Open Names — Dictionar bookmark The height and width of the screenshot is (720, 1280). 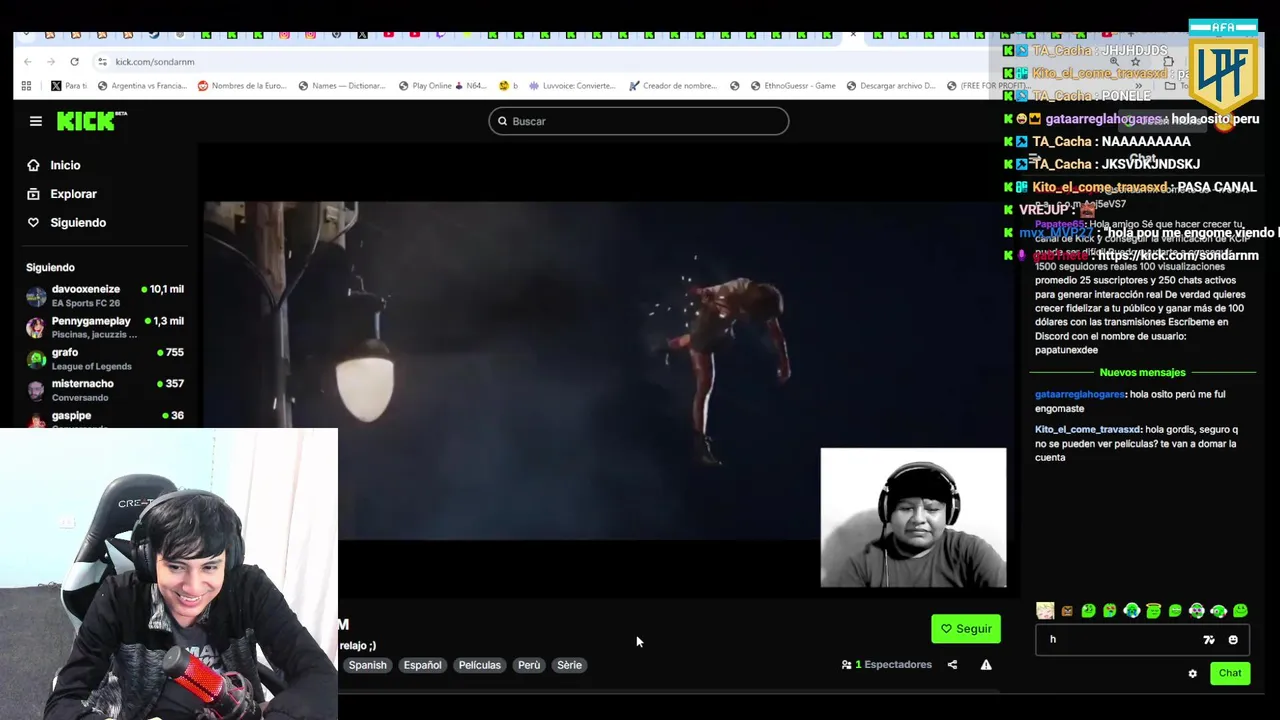342,86
